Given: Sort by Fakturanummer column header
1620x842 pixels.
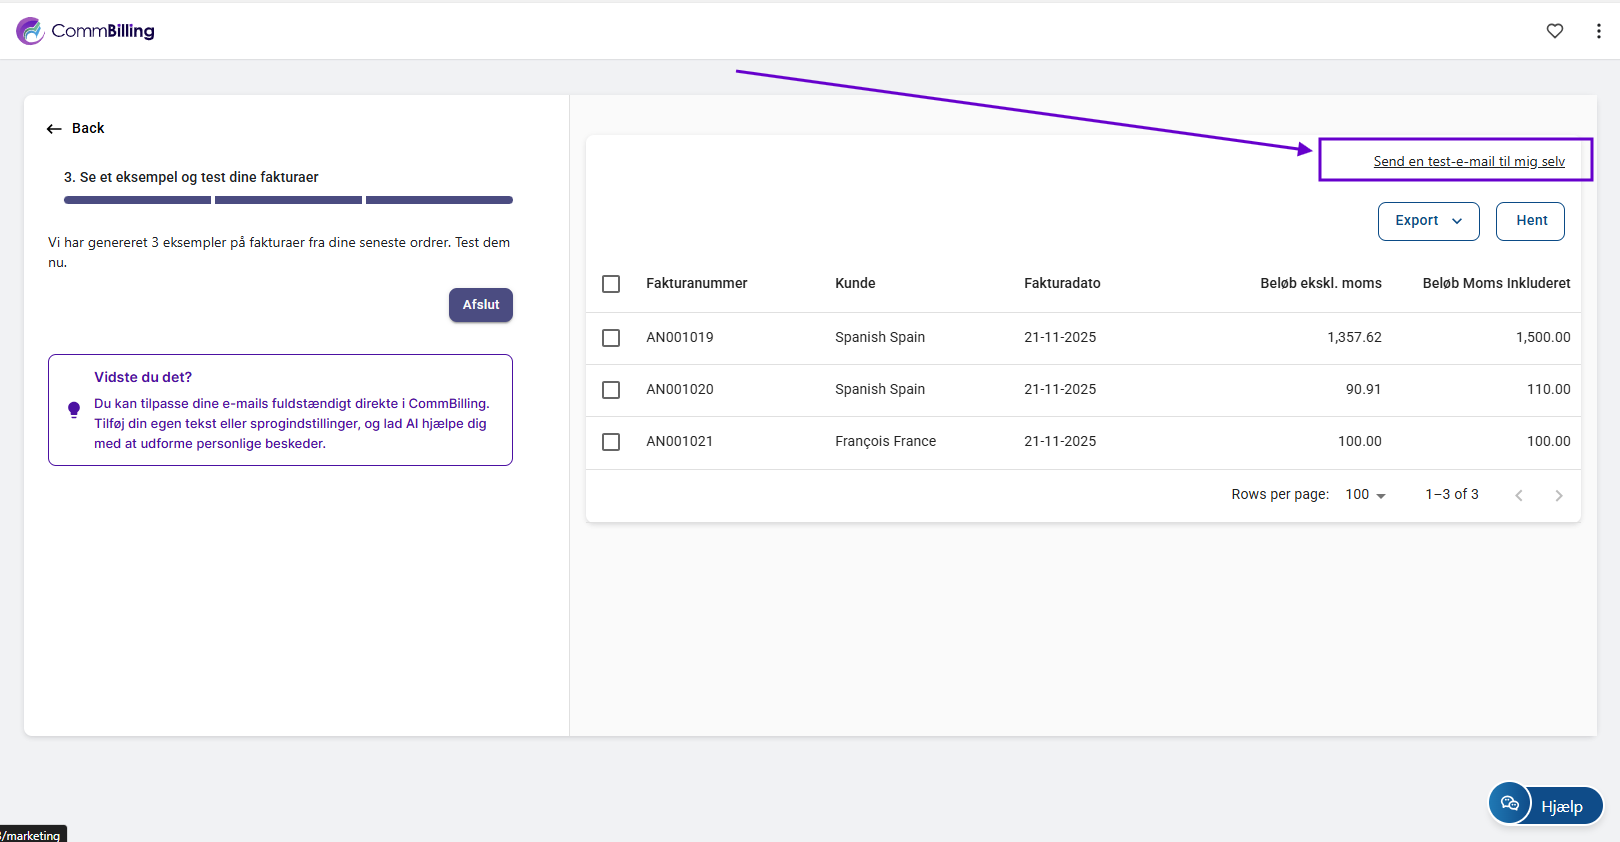Looking at the screenshot, I should pos(696,284).
